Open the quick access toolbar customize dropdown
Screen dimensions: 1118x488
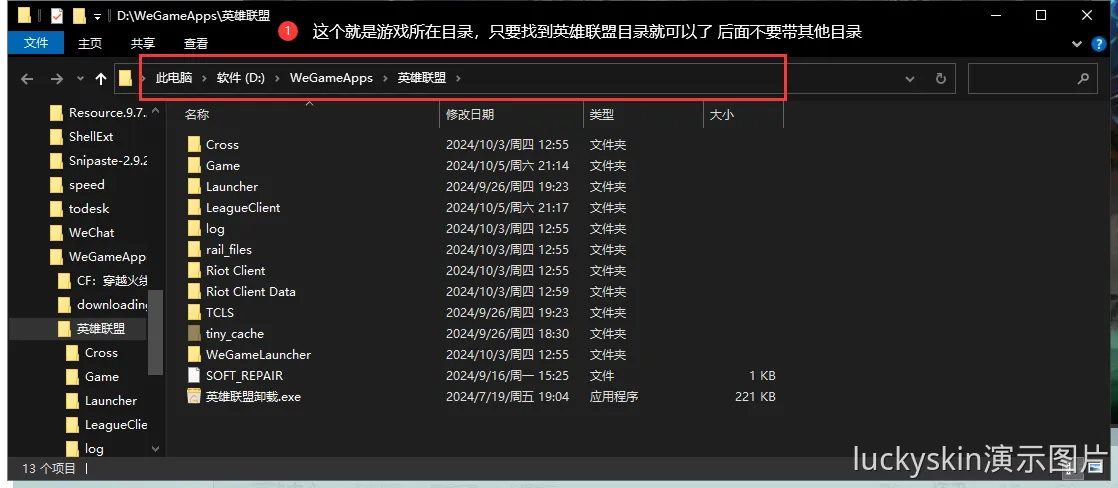pyautogui.click(x=97, y=15)
